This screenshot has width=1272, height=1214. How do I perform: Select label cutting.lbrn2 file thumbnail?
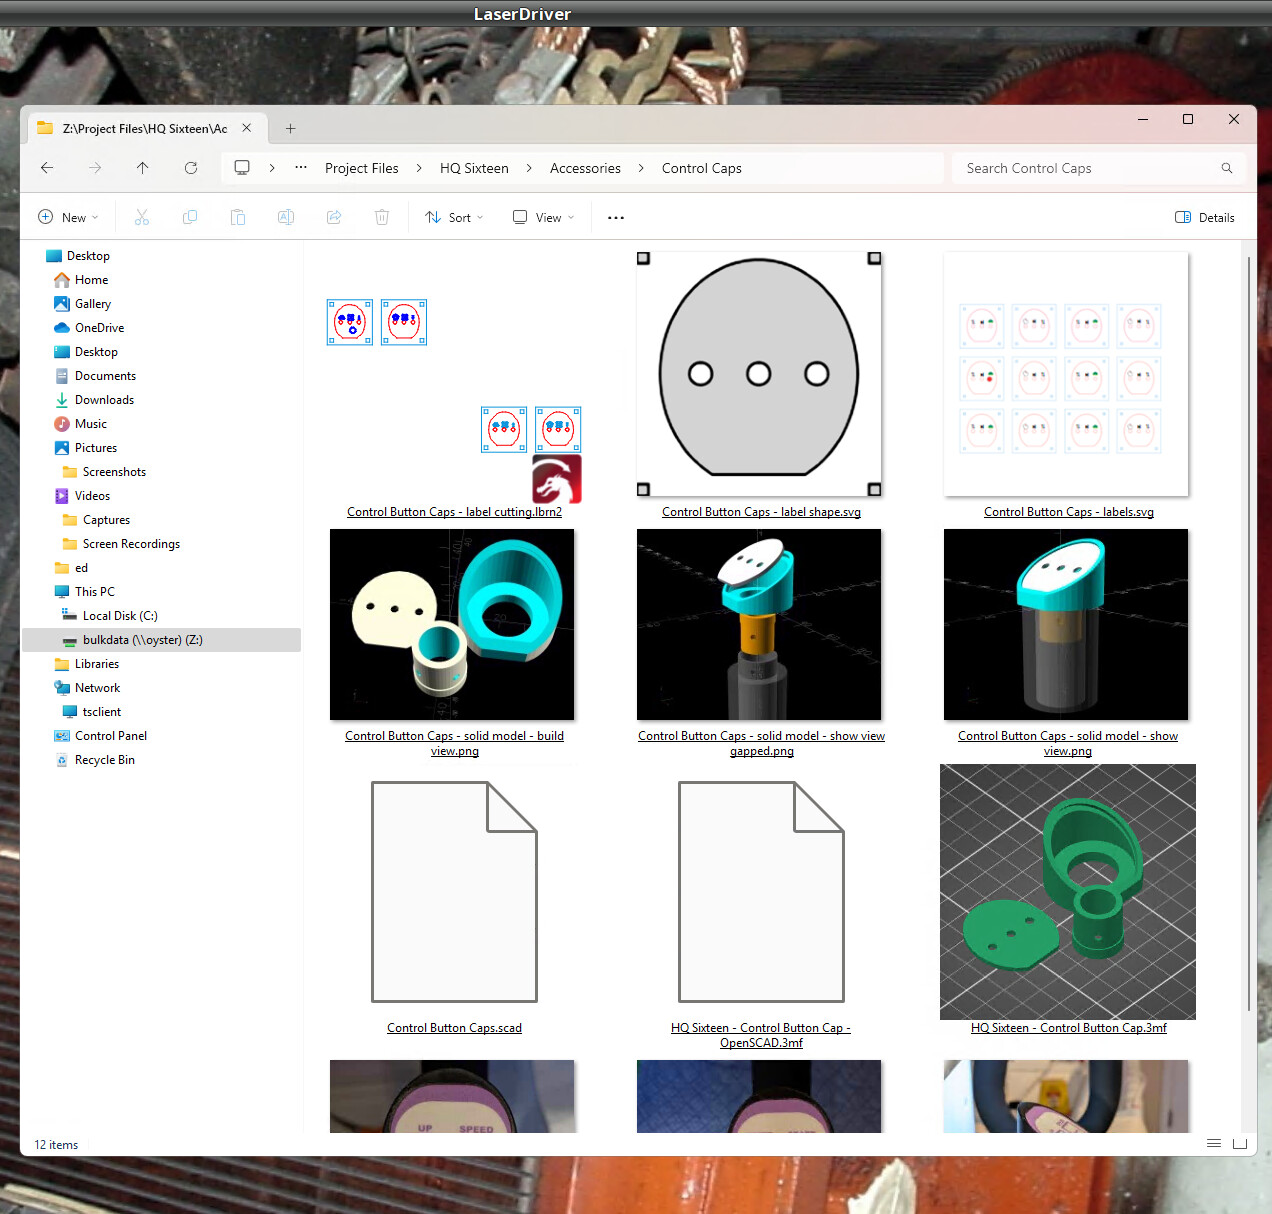pos(454,400)
